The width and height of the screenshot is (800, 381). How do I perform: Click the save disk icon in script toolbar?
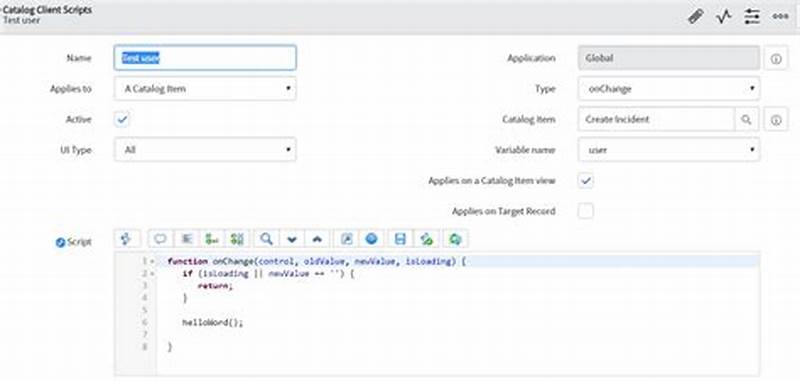tap(401, 238)
